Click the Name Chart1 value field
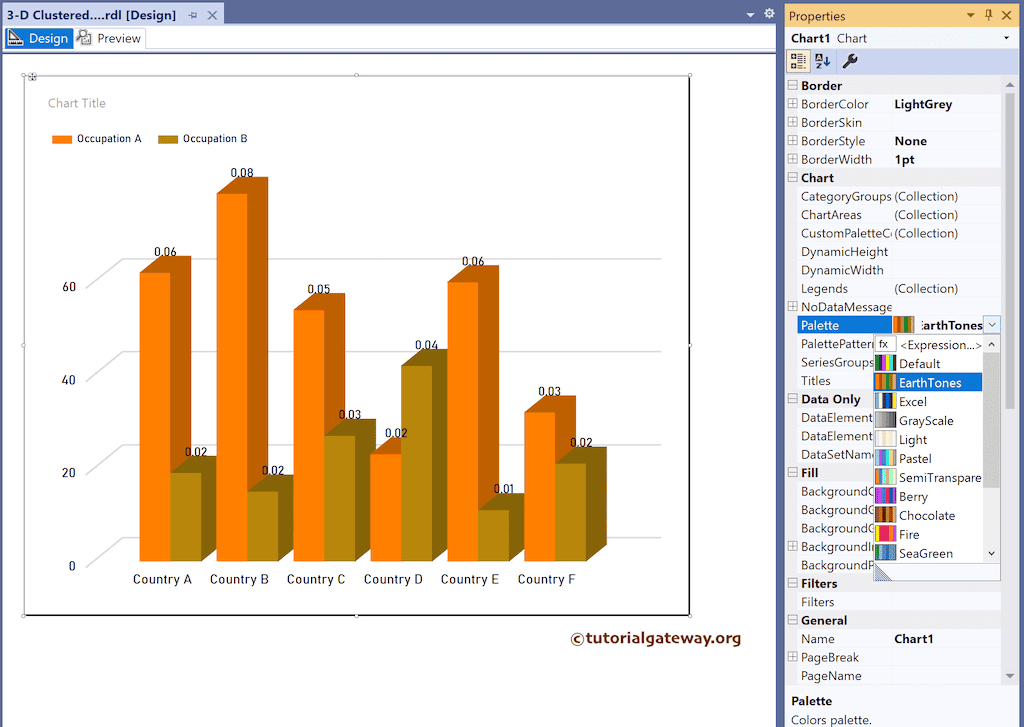Image resolution: width=1024 pixels, height=727 pixels. point(946,638)
